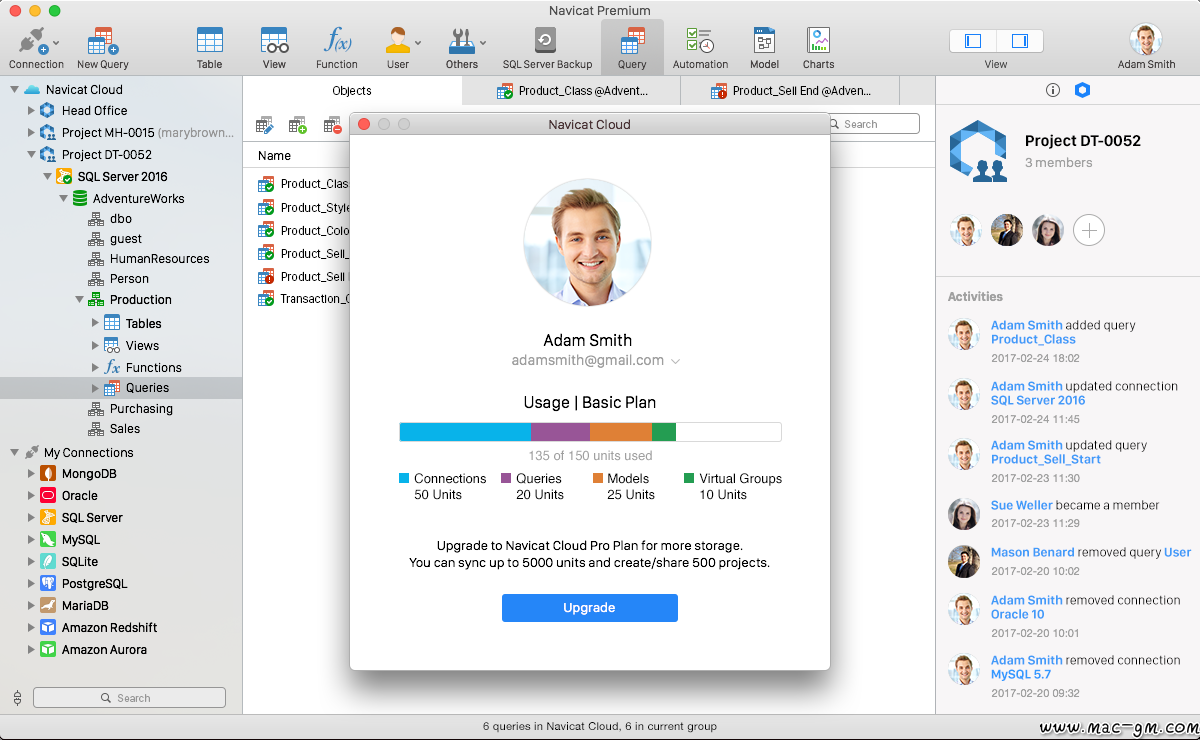Switch right panel to the info view
This screenshot has width=1200, height=740.
1053,90
